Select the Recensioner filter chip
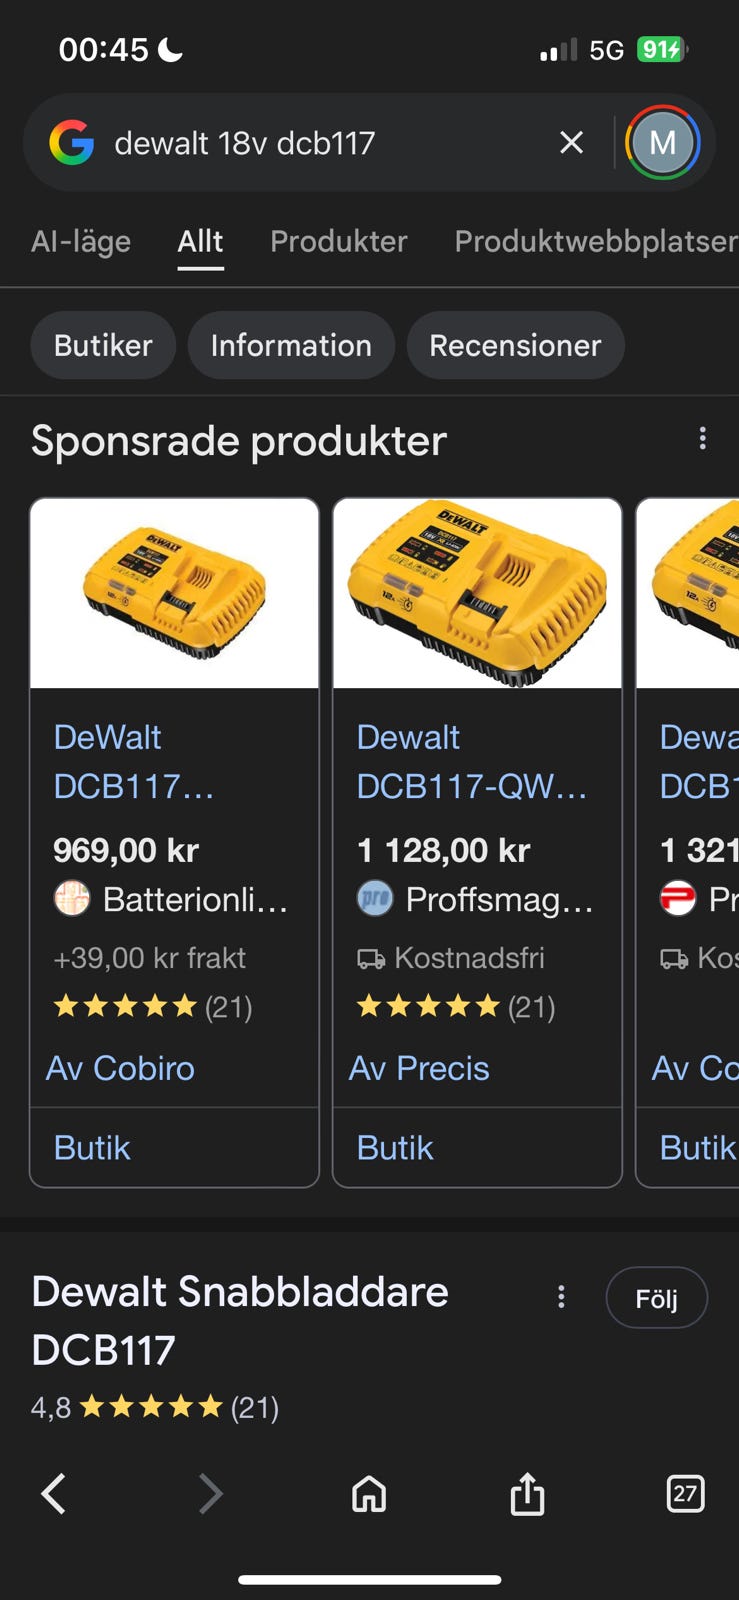 pyautogui.click(x=515, y=345)
